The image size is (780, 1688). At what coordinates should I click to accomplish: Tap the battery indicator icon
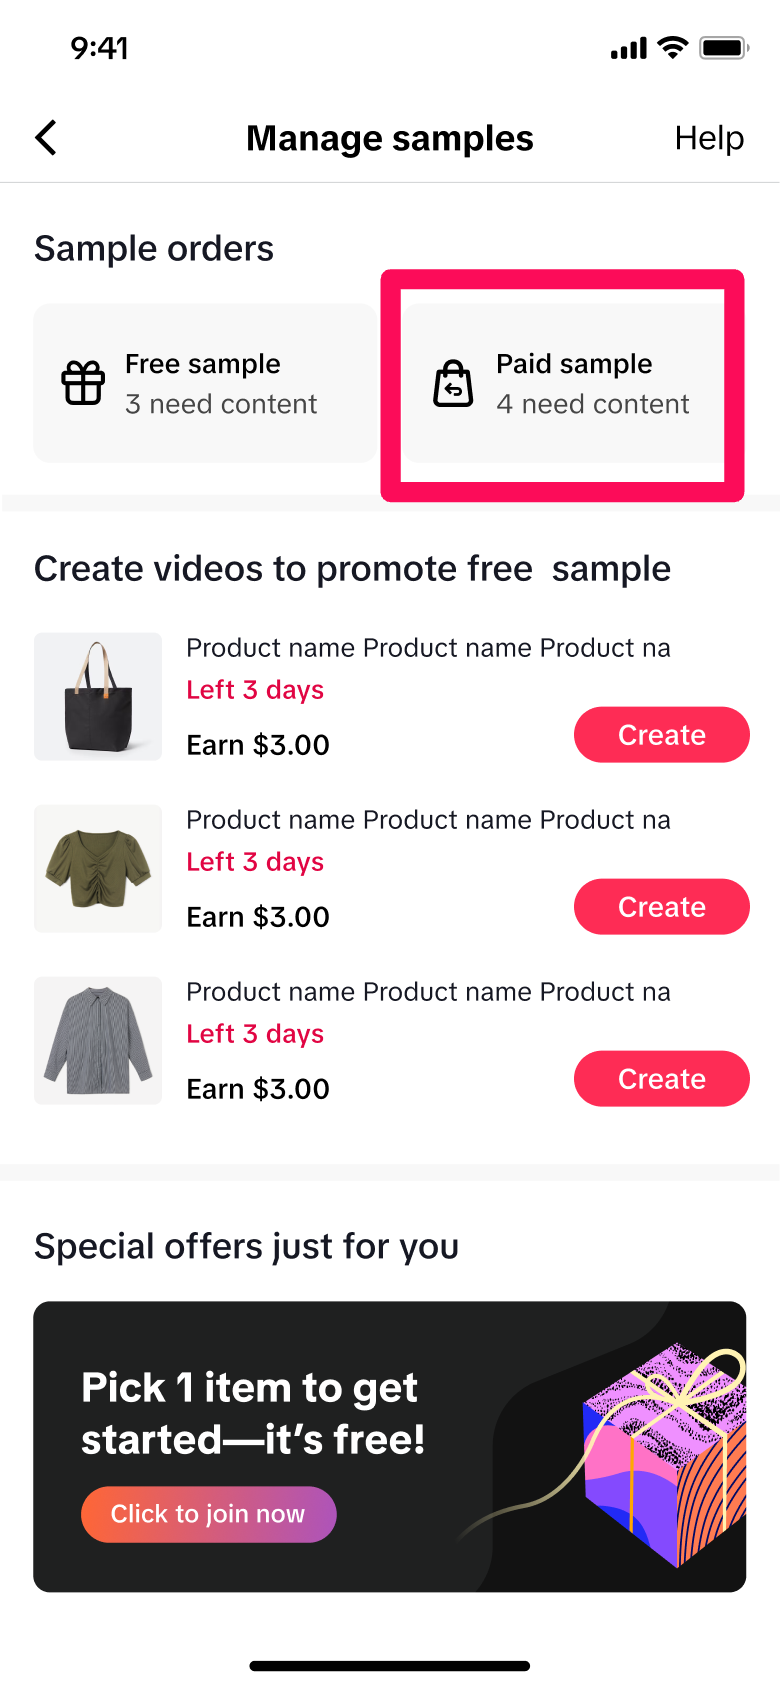[x=724, y=47]
